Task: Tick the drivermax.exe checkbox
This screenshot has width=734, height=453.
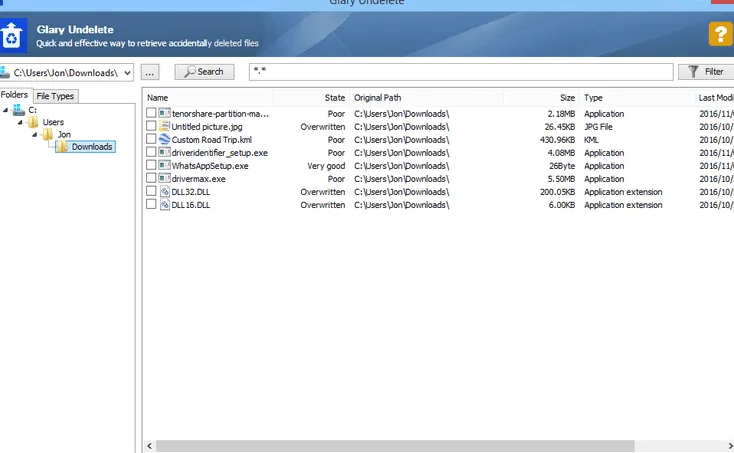Action: point(151,179)
